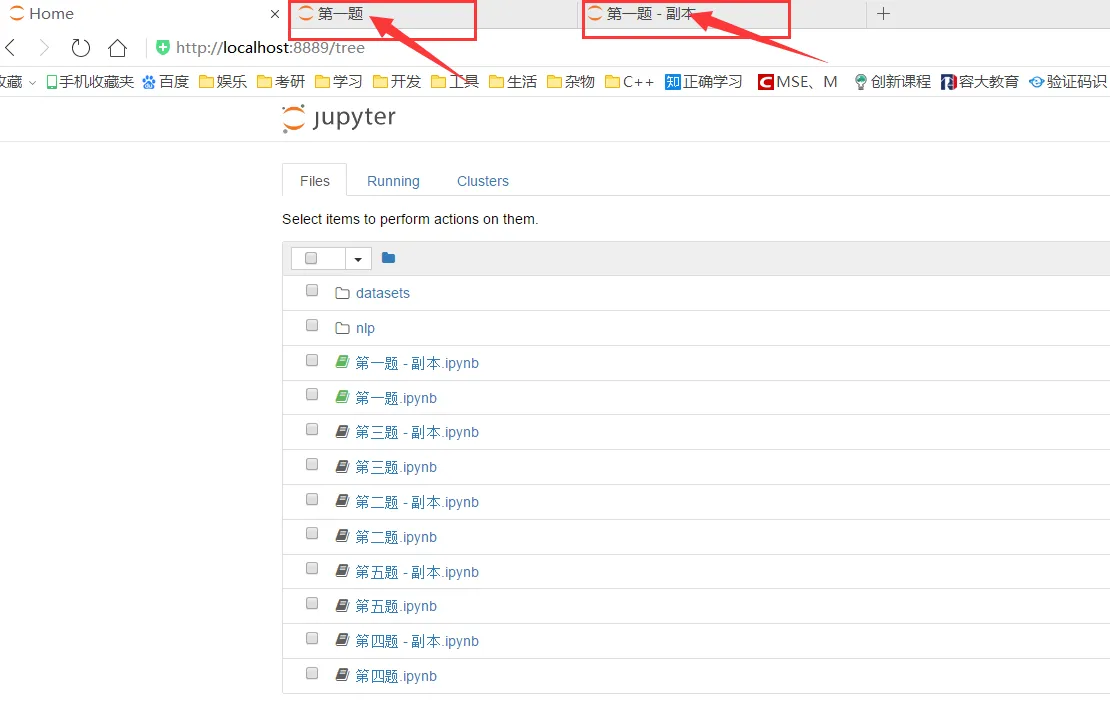The image size is (1110, 712).
Task: Click the nlp folder icon
Action: tap(342, 328)
